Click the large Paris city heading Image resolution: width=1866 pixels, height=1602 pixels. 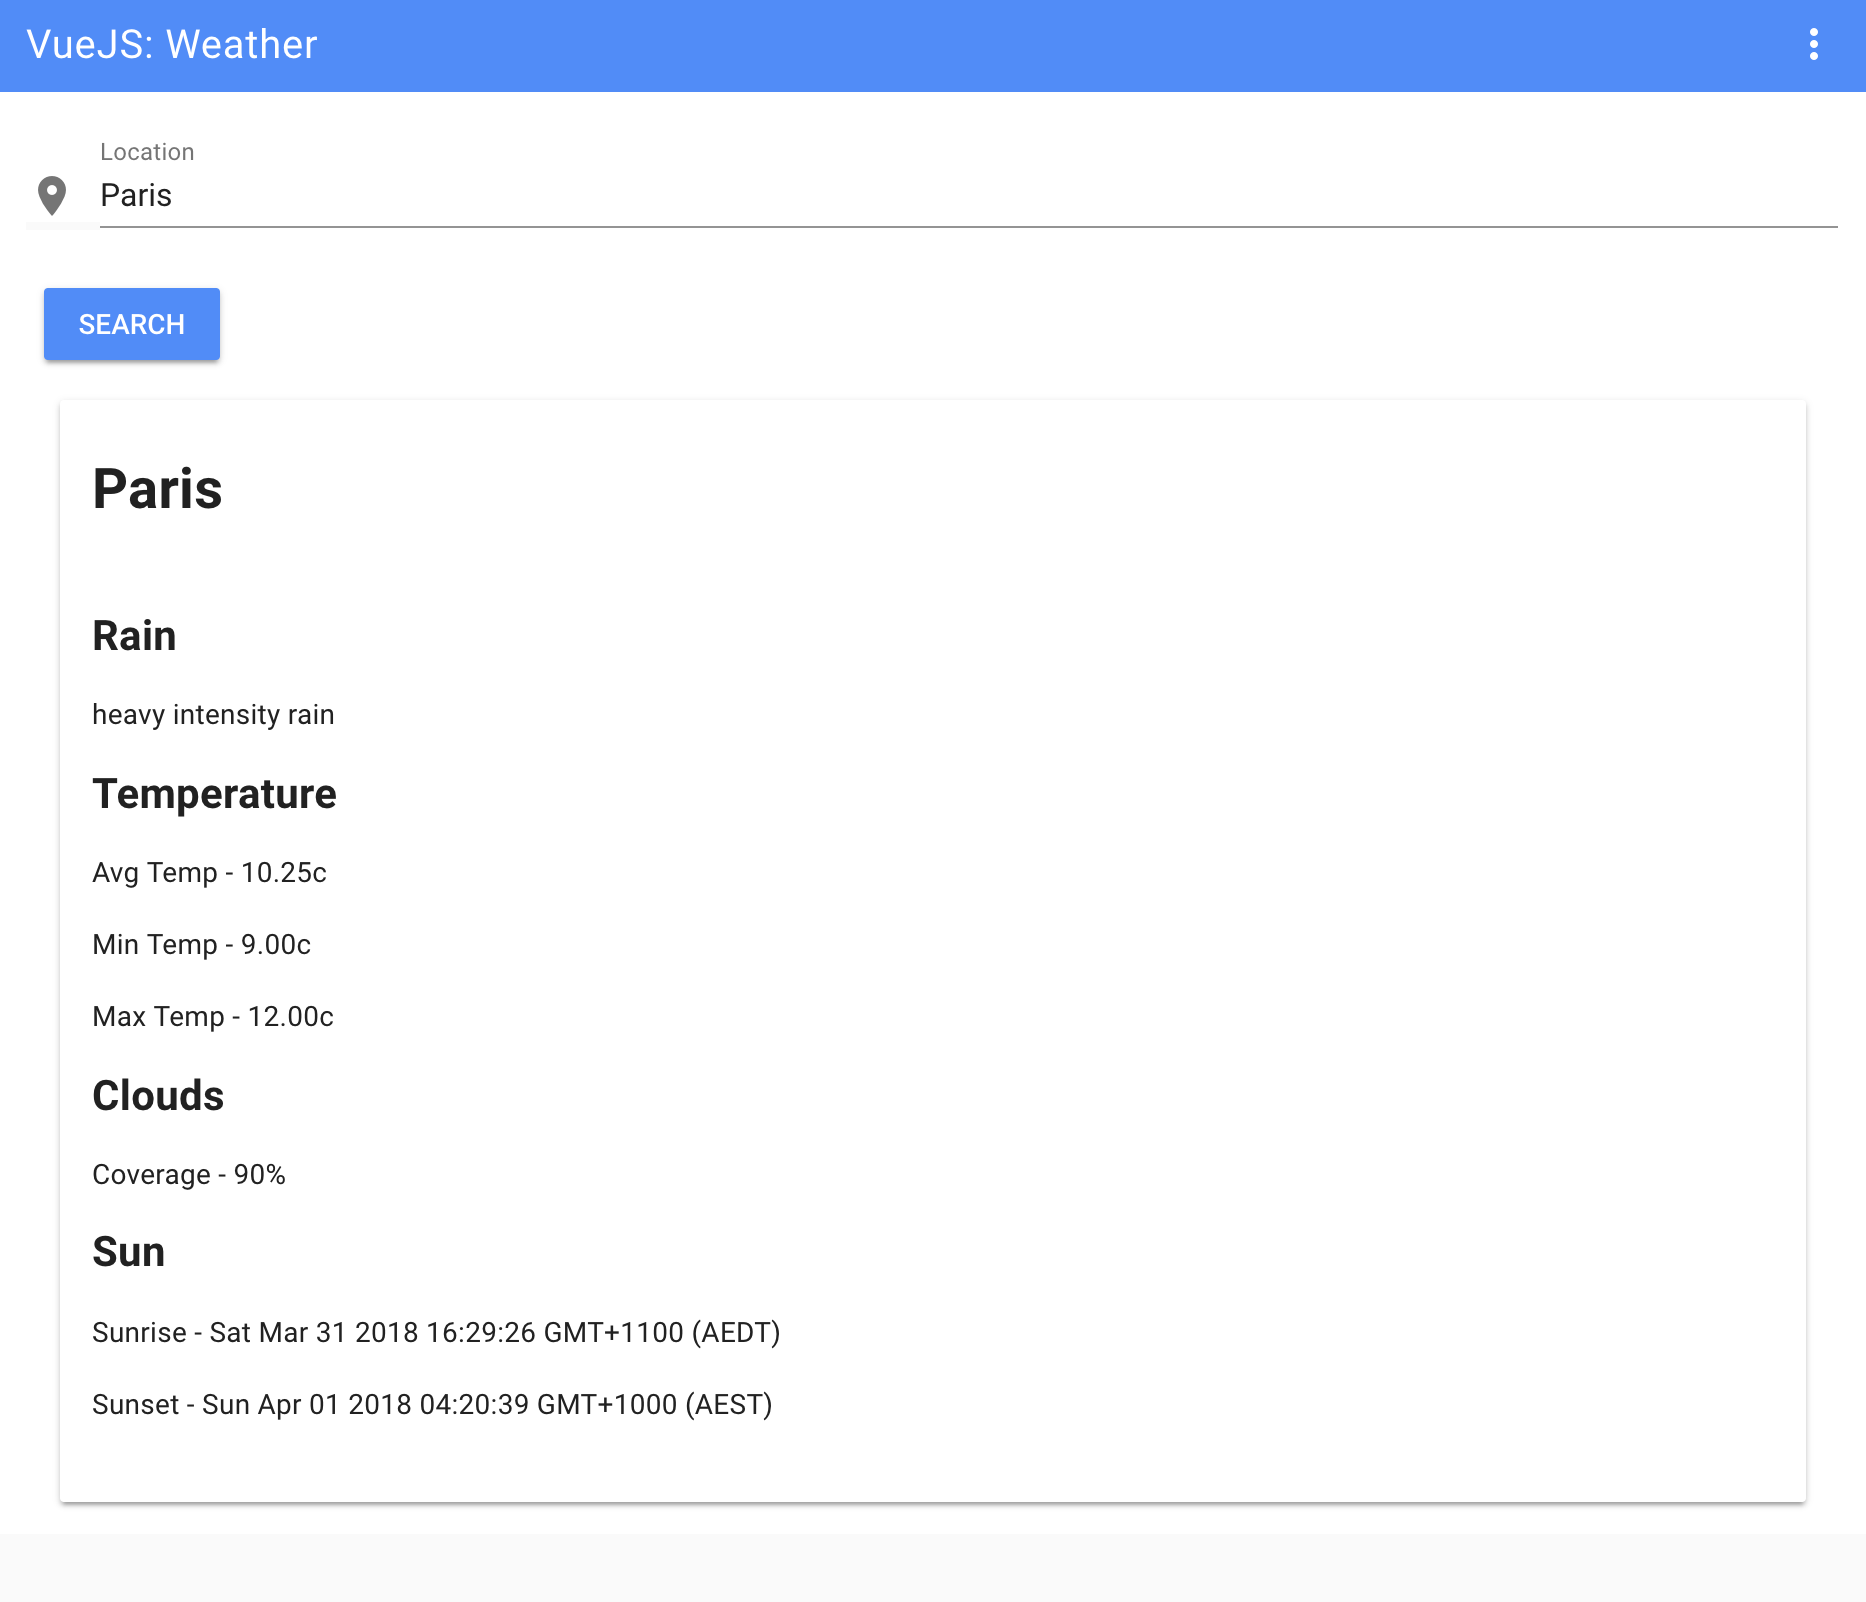tap(157, 489)
